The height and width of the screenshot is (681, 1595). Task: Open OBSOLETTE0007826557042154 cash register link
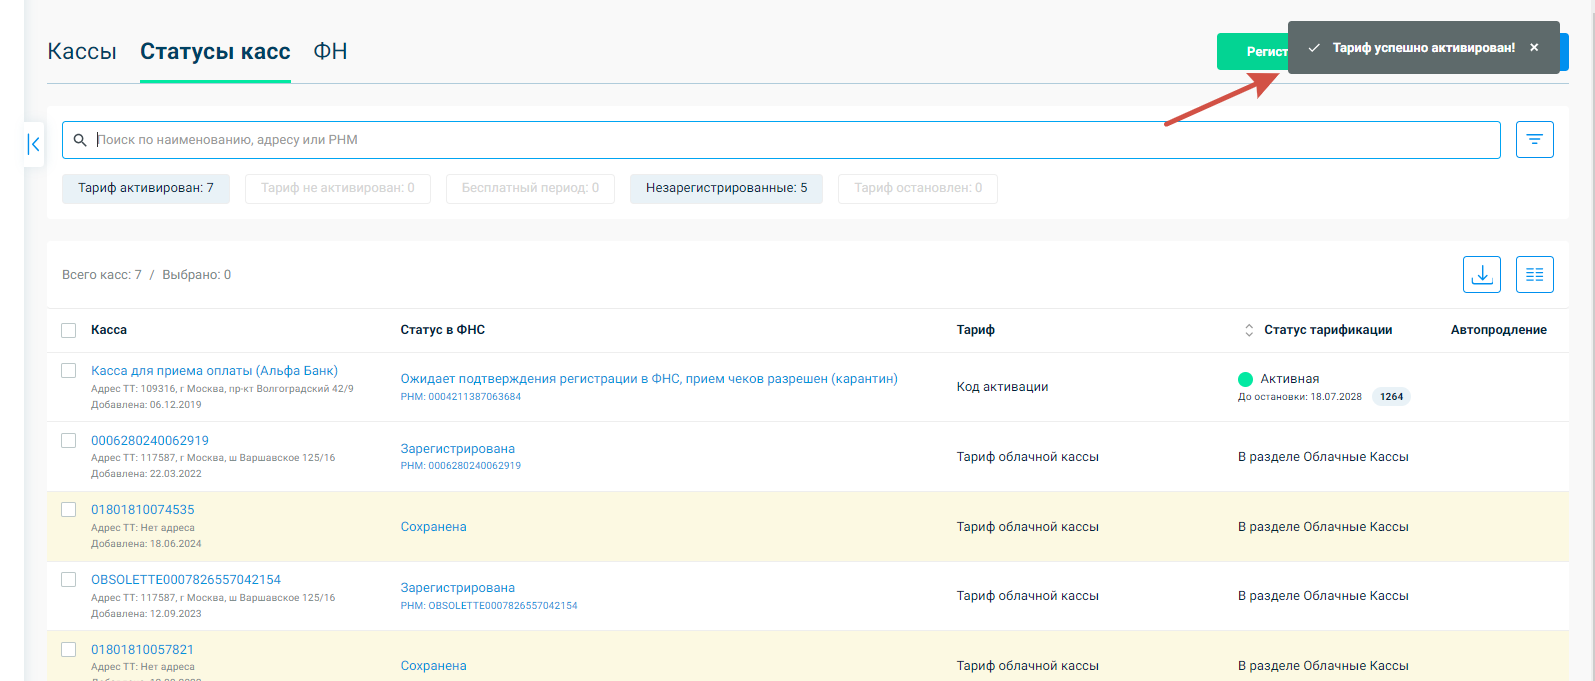pos(186,580)
